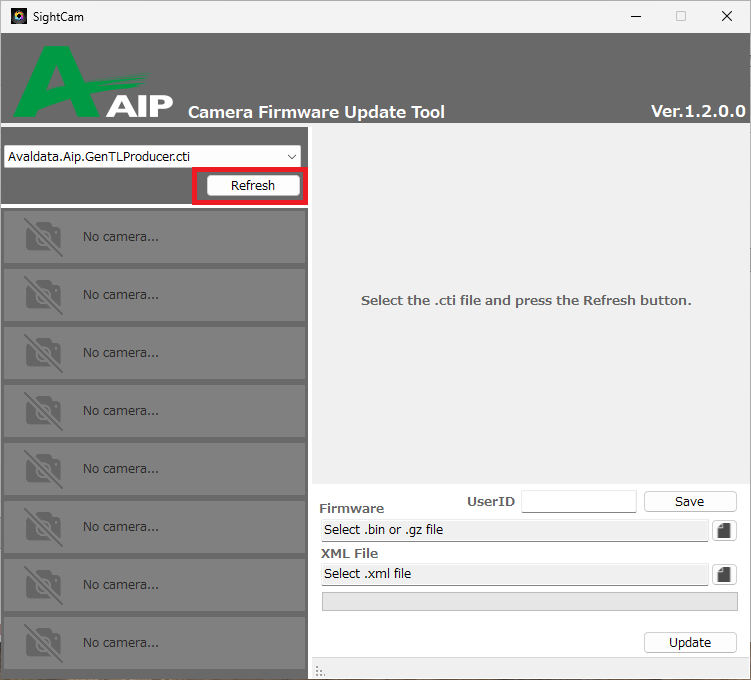751x680 pixels.
Task: Open the browse icon for the Firmware file
Action: [724, 531]
